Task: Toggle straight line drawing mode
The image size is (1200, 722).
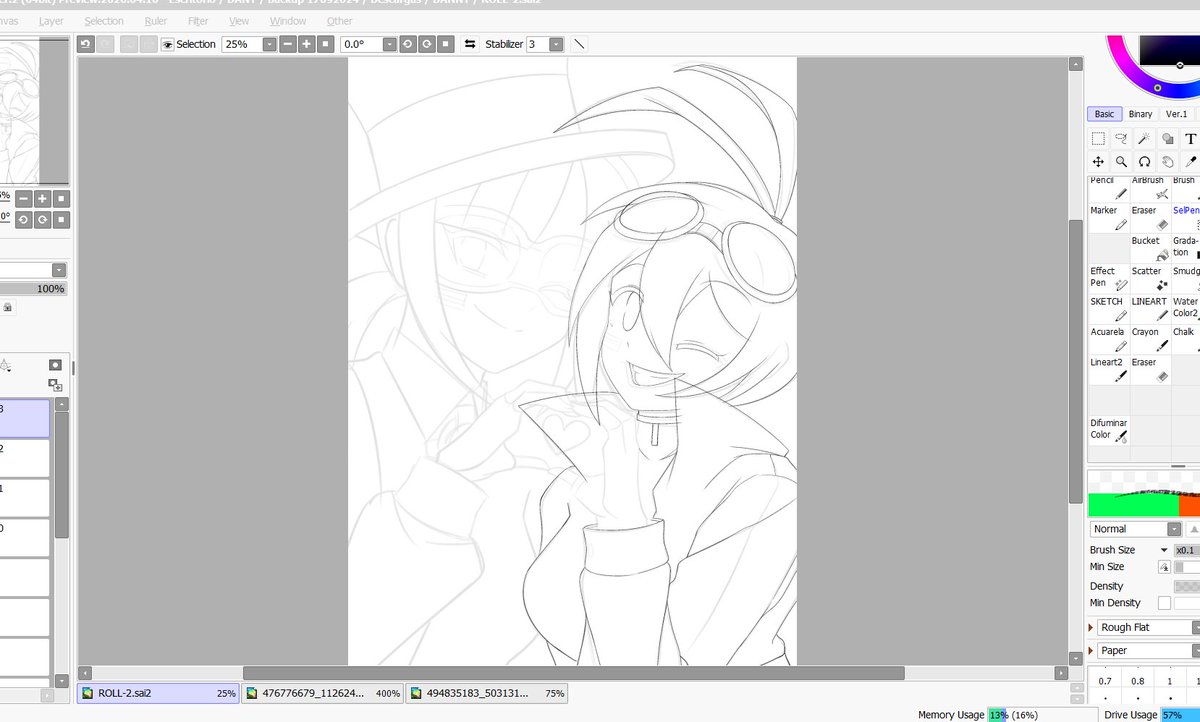Action: [x=579, y=44]
